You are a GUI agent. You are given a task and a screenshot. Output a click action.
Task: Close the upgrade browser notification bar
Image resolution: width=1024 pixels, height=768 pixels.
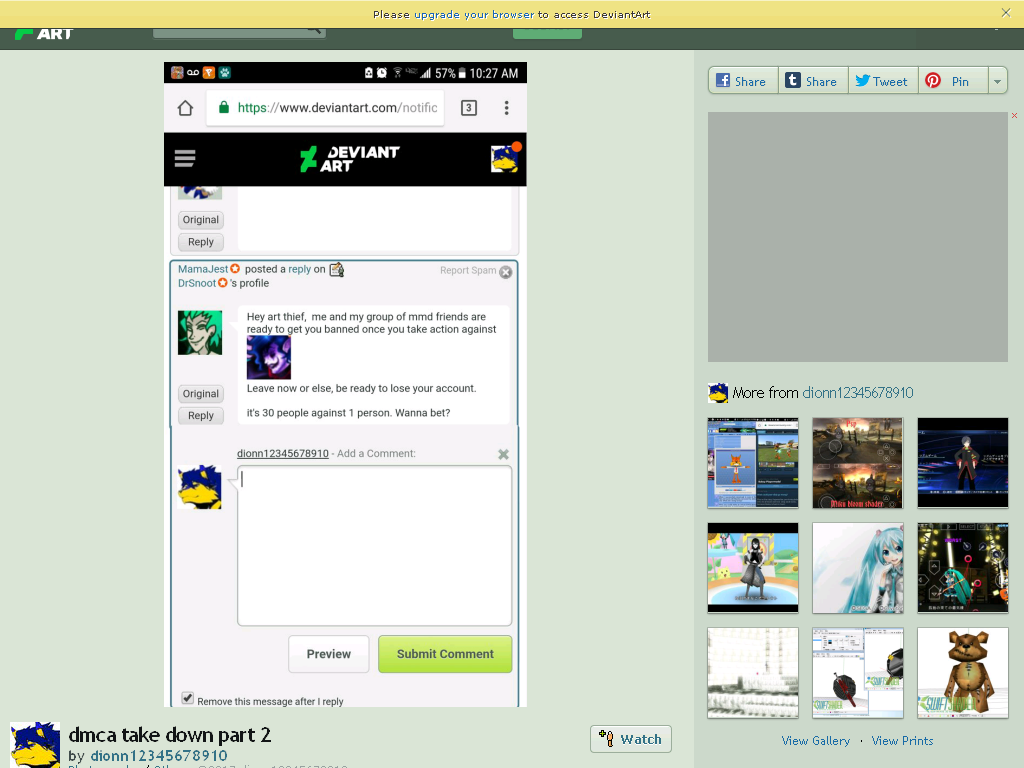tap(1006, 12)
